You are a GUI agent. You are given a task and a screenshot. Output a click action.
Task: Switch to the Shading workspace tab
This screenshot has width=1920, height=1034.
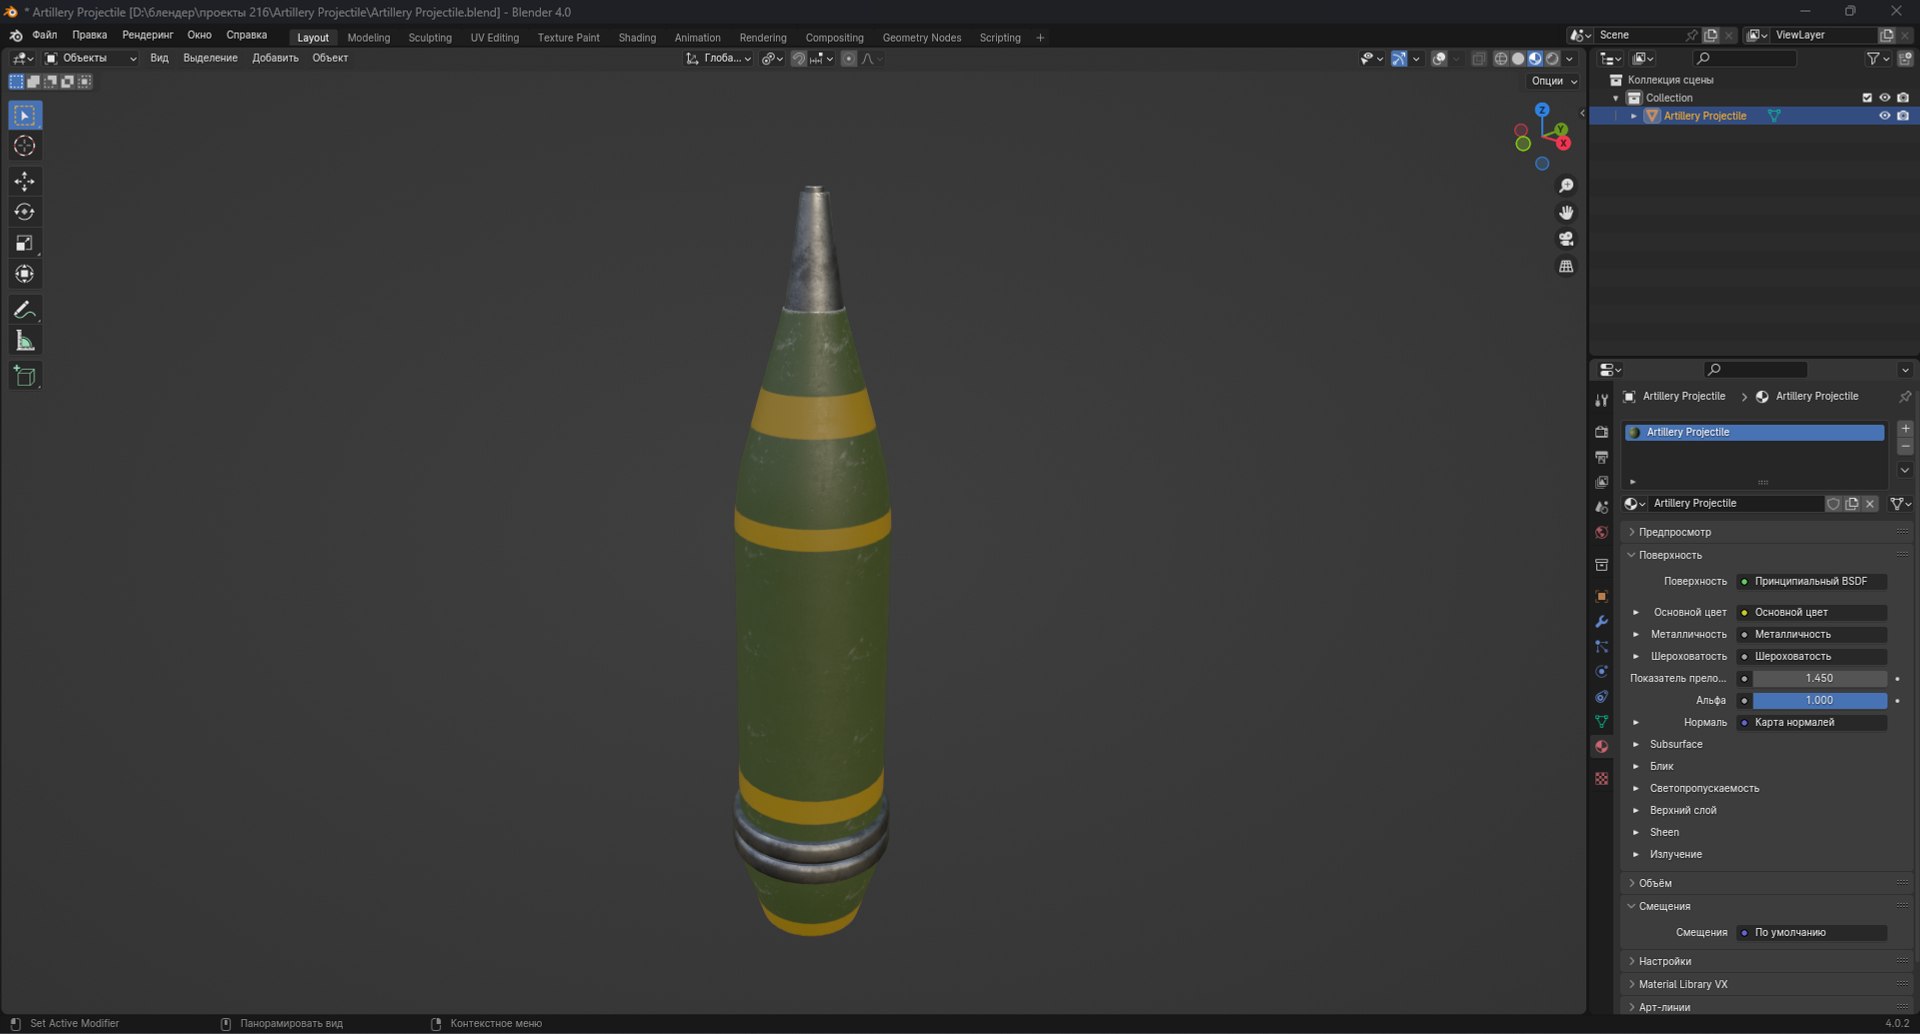(x=637, y=38)
